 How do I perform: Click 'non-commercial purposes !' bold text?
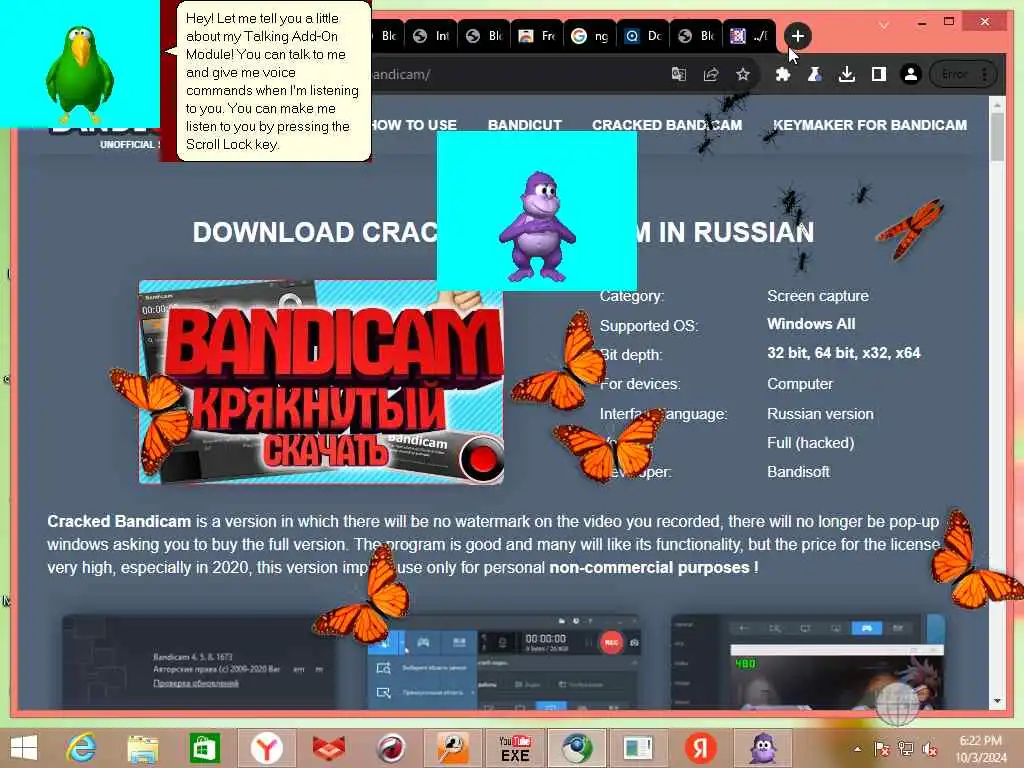(654, 568)
